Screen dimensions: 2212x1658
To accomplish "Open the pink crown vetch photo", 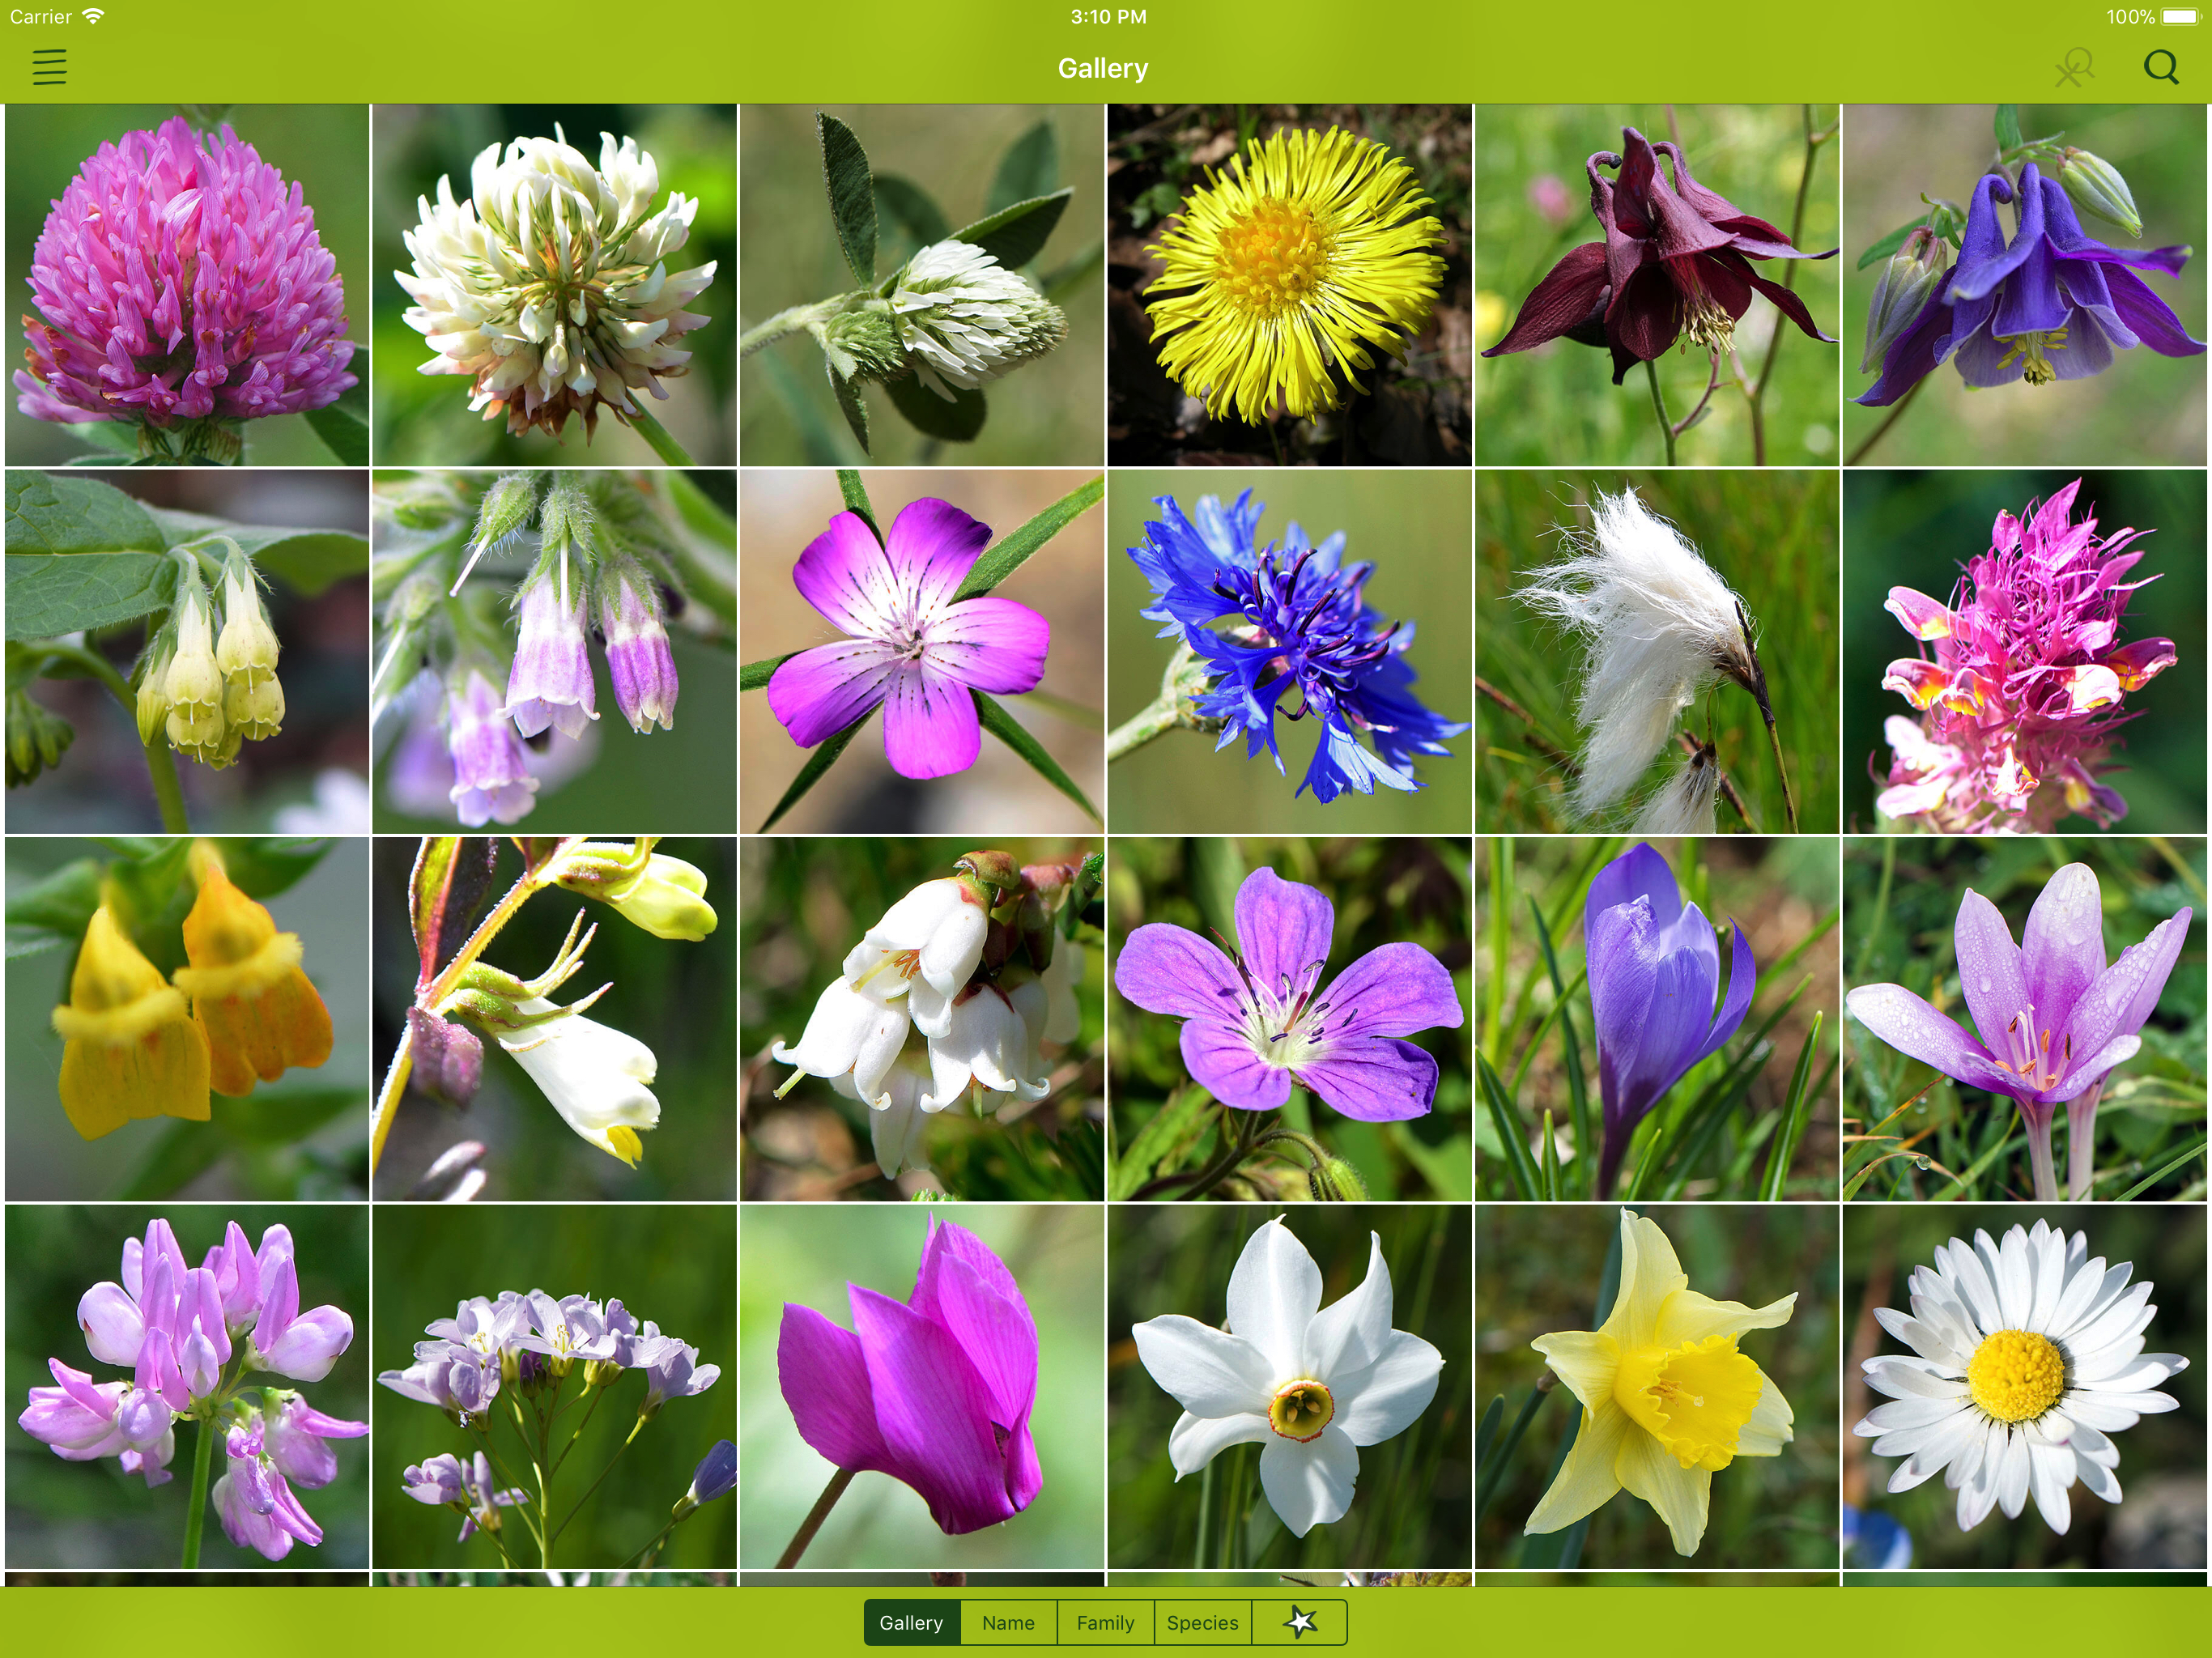I will click(x=187, y=1387).
